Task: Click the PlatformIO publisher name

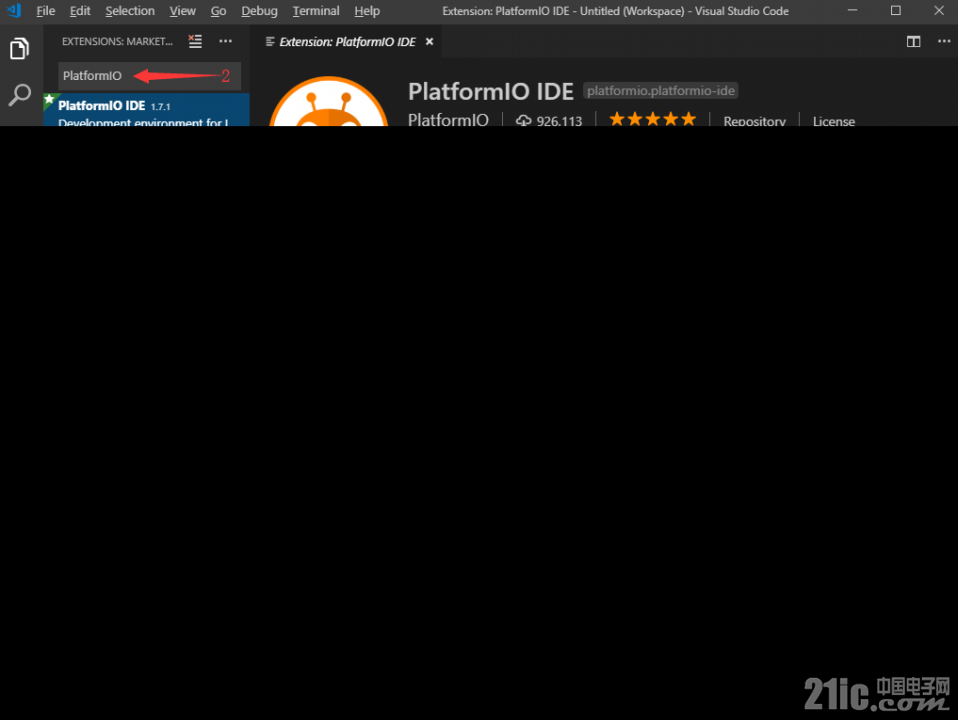Action: 448,120
